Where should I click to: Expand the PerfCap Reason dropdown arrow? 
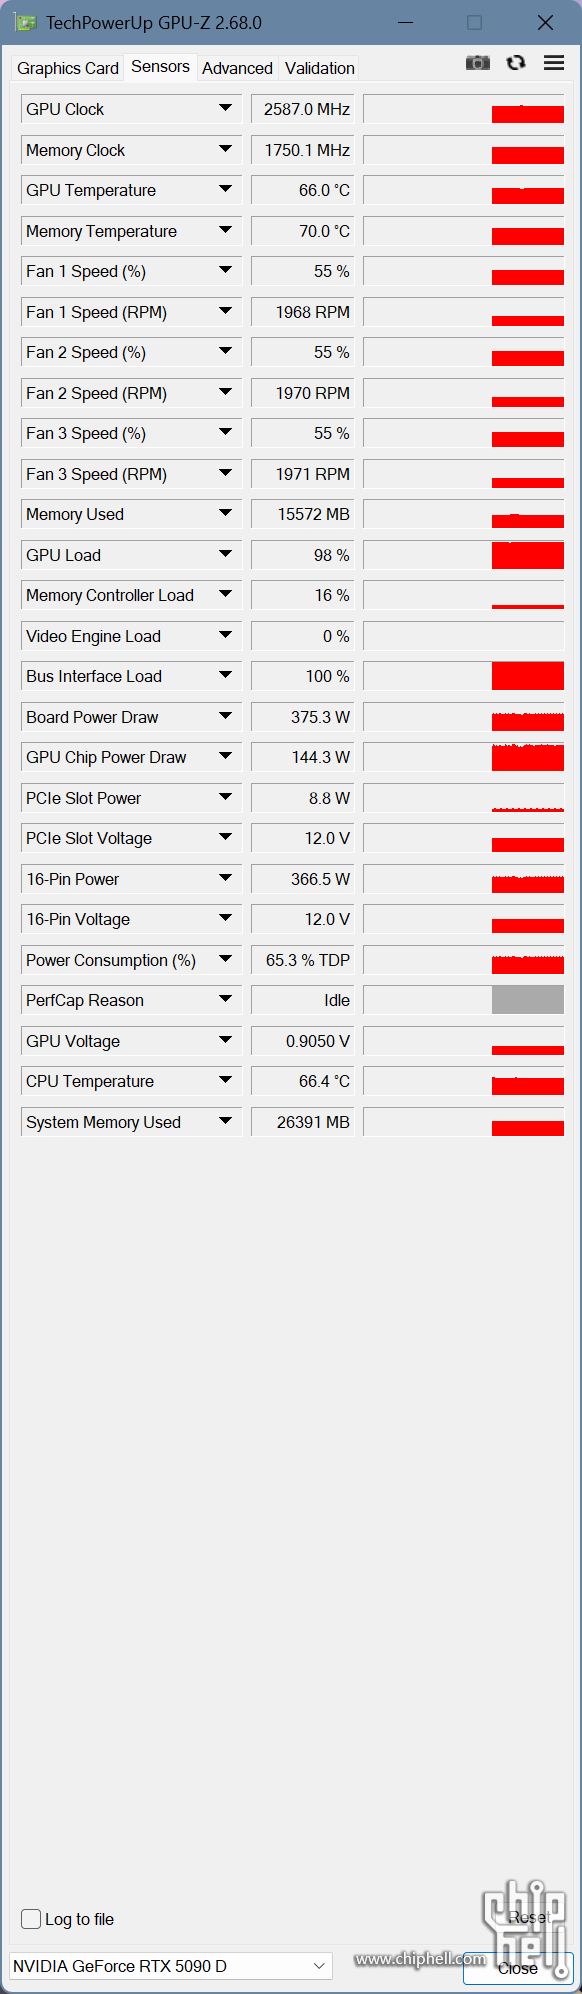[x=225, y=999]
